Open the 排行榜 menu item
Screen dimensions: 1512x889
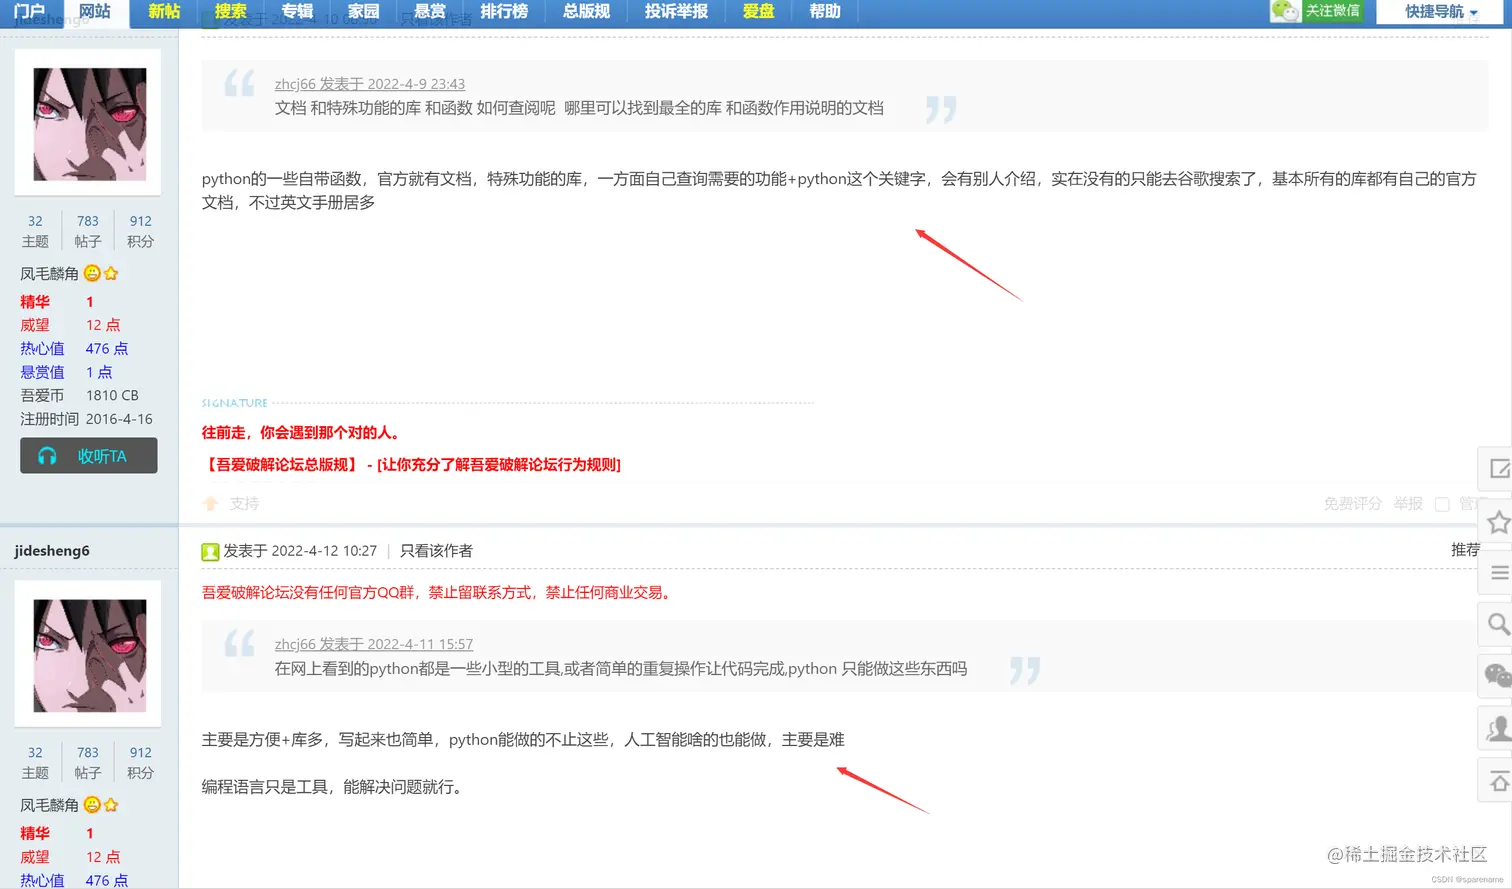504,12
